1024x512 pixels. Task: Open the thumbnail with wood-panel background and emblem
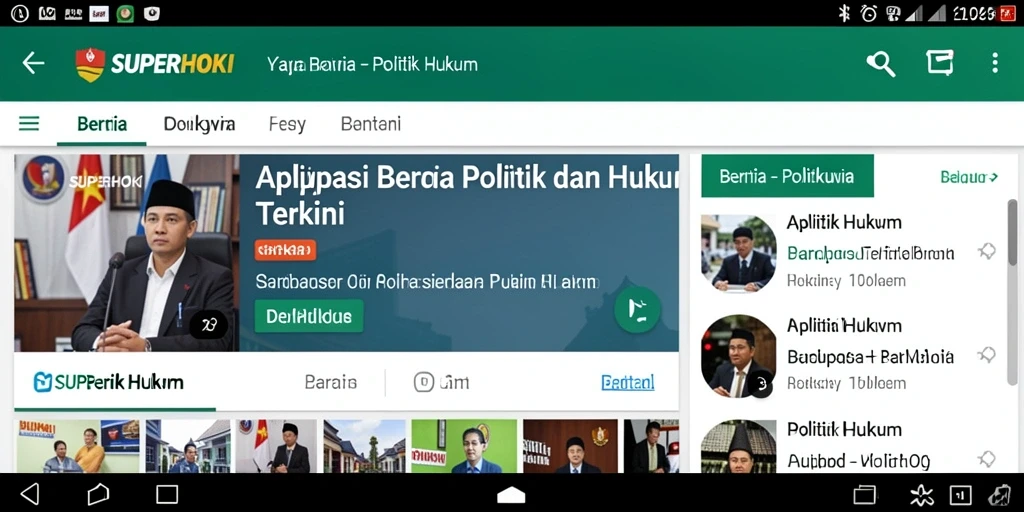(570, 446)
